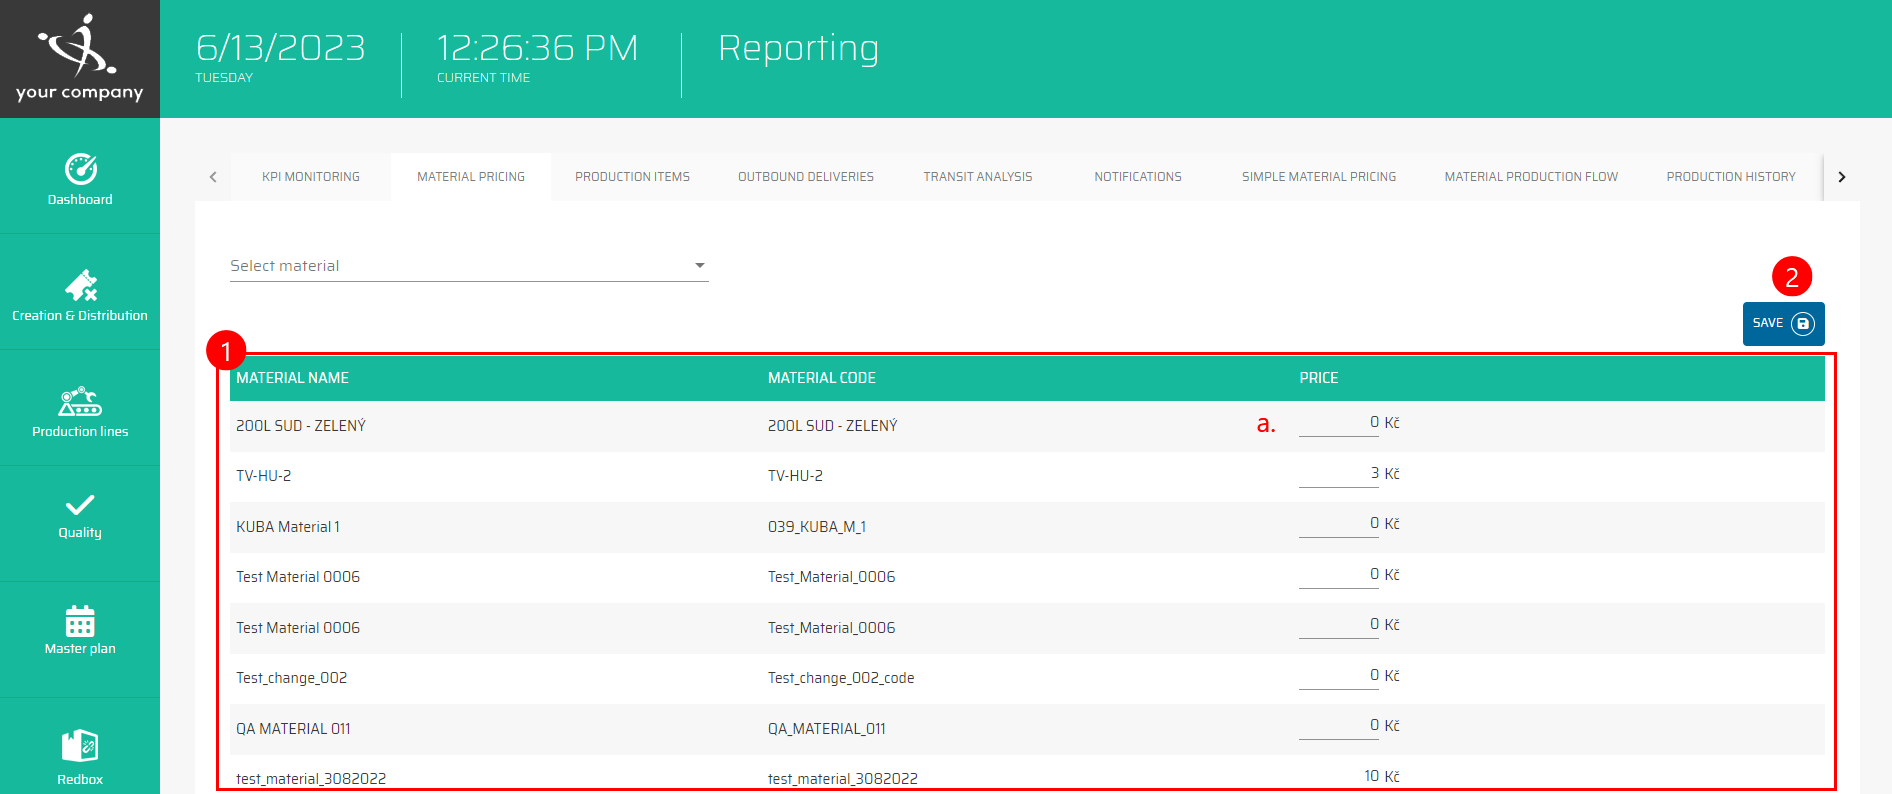Image resolution: width=1892 pixels, height=794 pixels.
Task: Click the Production History tab
Action: point(1731,177)
